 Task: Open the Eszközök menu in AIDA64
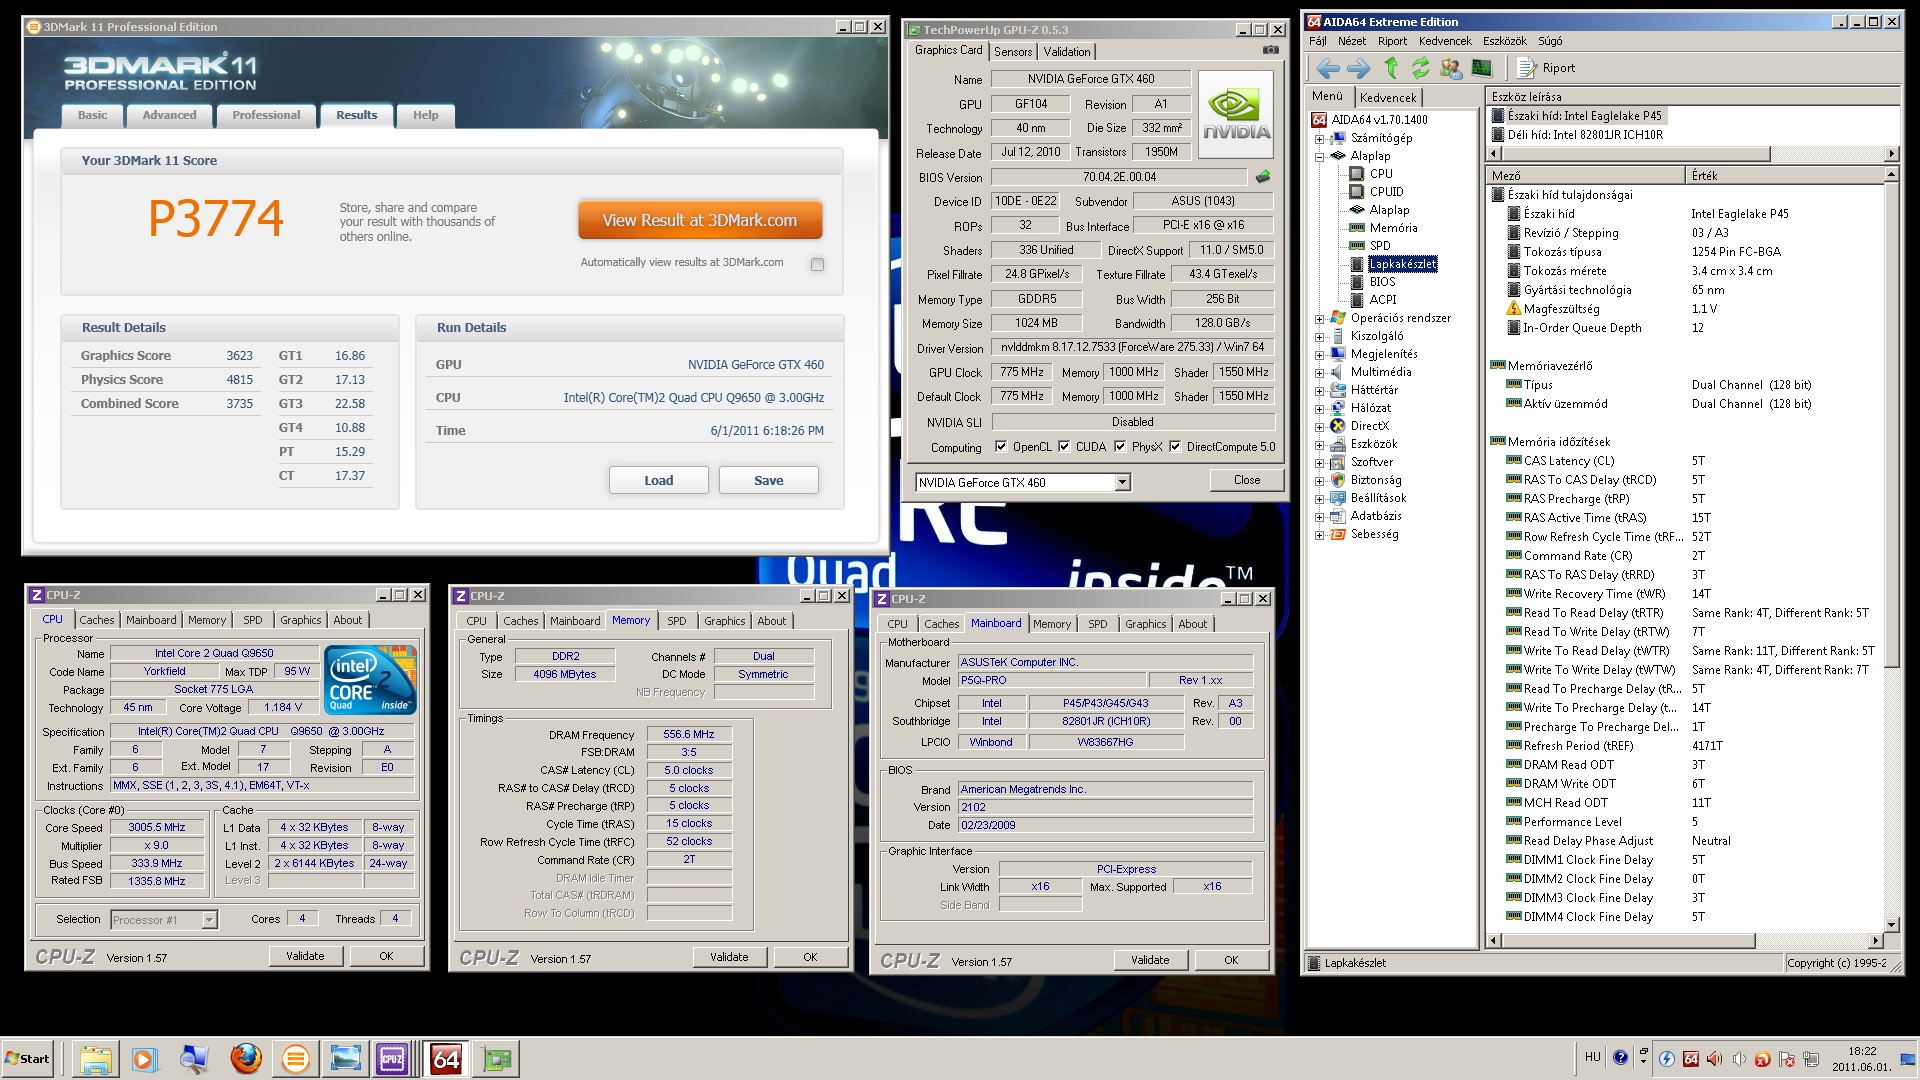point(1504,41)
